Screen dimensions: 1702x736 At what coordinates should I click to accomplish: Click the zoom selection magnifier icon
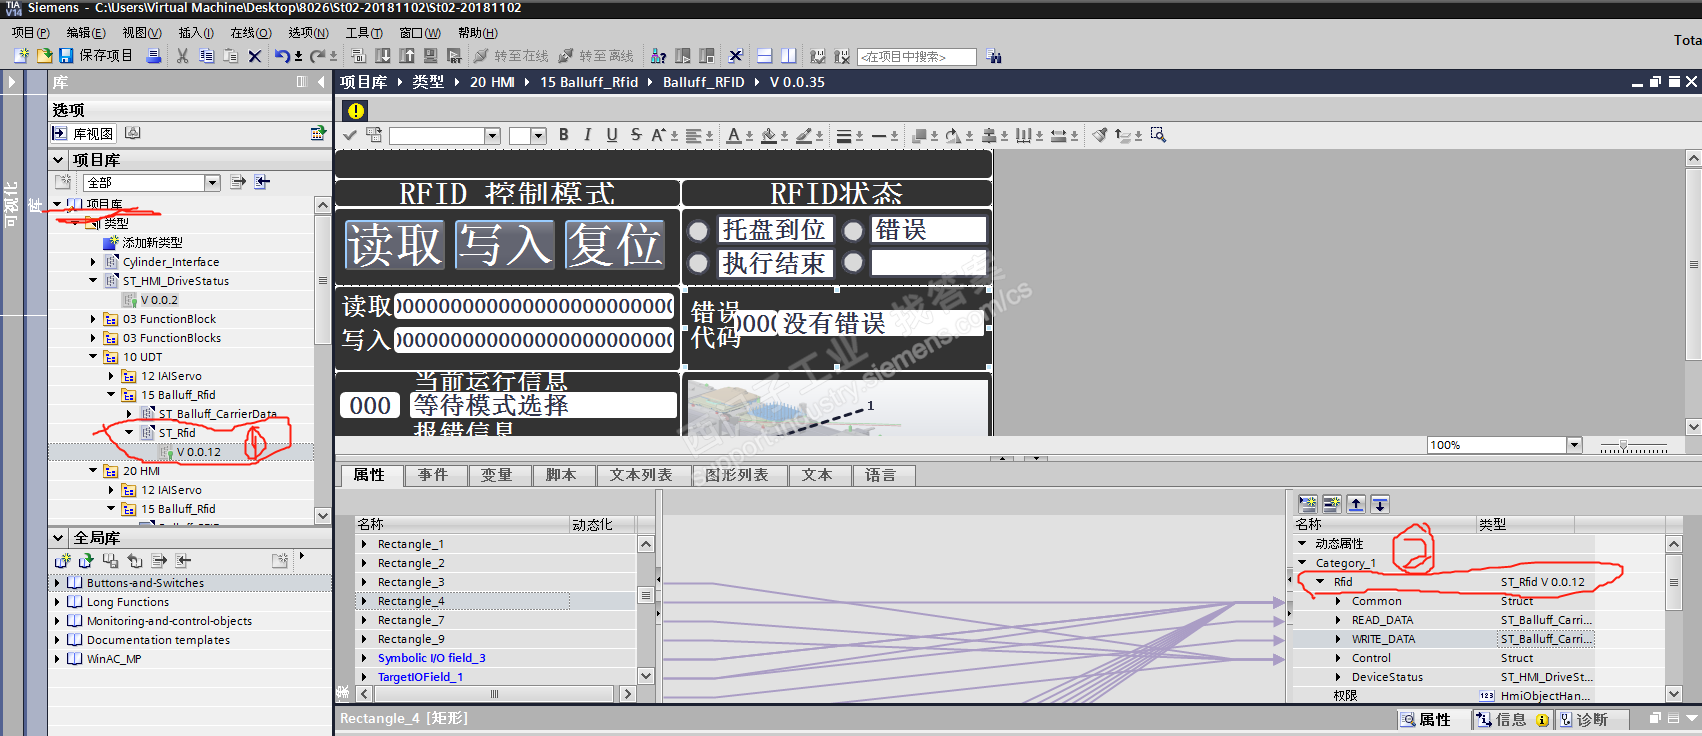(1158, 135)
